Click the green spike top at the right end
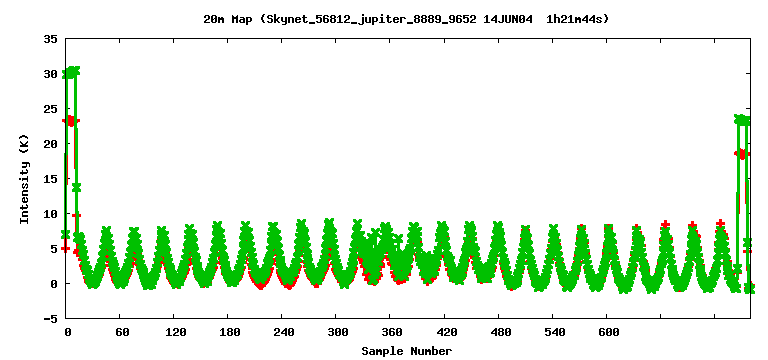The image size is (768, 360). [x=743, y=119]
